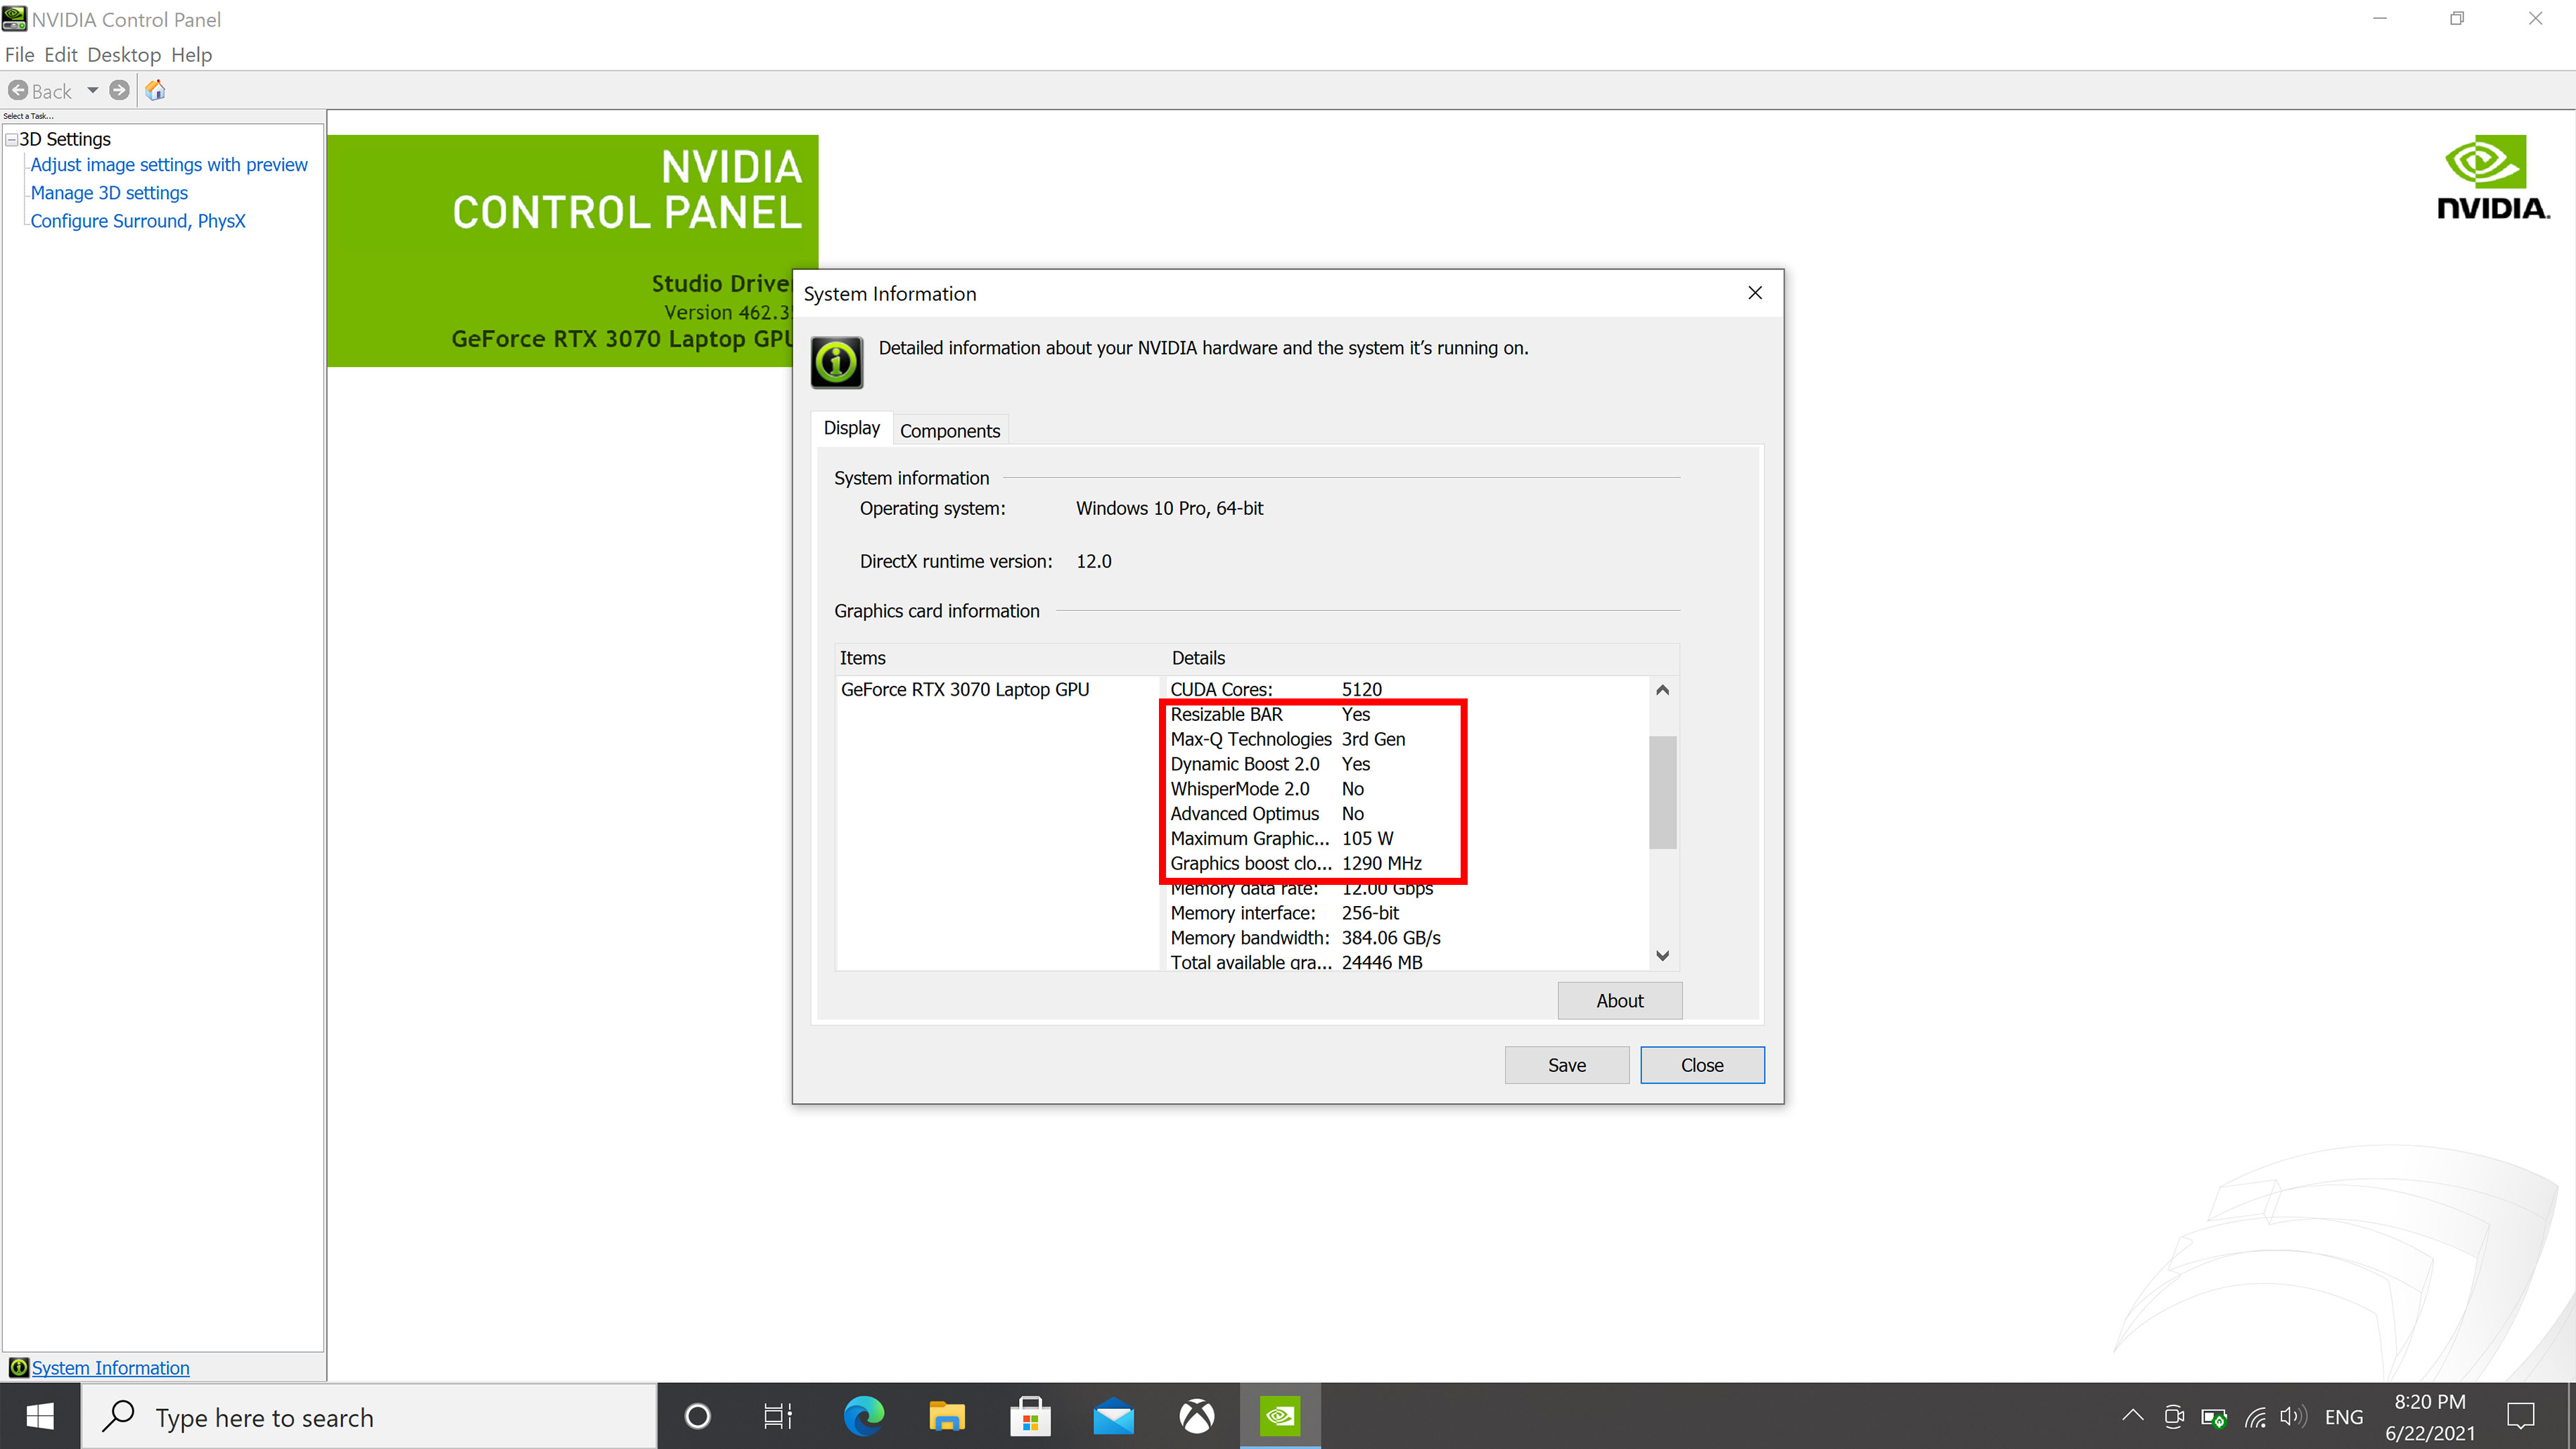Open the notification center icon
The image size is (2576, 1449).
point(2521,1417)
